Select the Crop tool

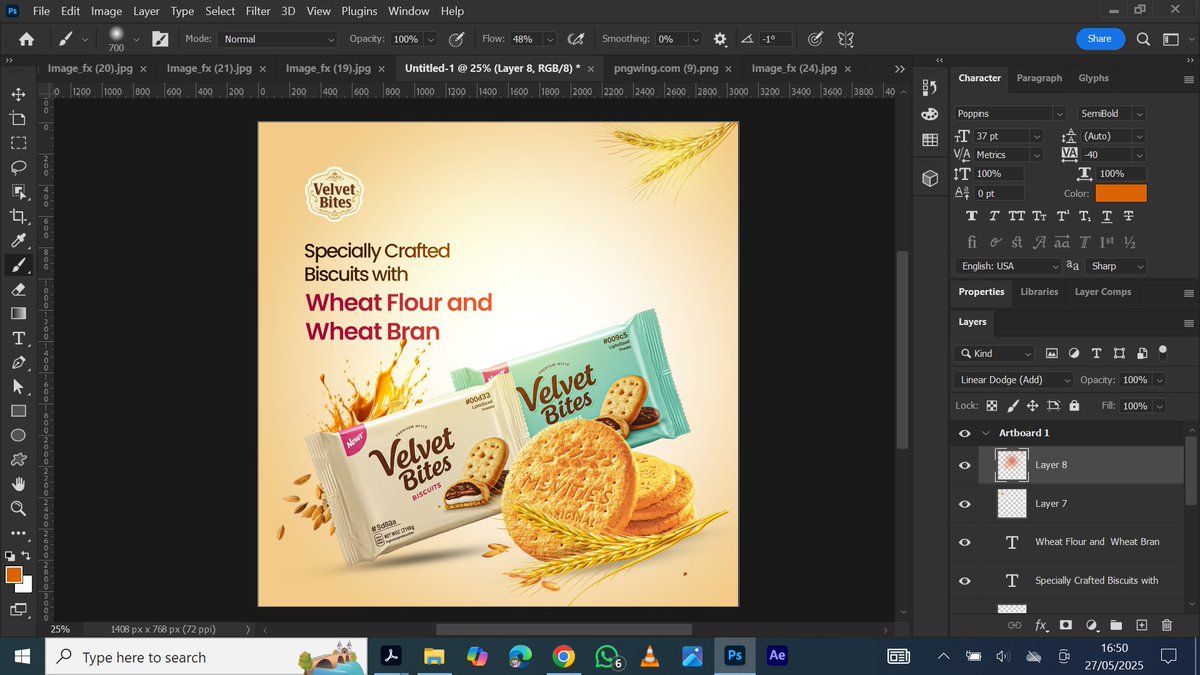pyautogui.click(x=18, y=216)
